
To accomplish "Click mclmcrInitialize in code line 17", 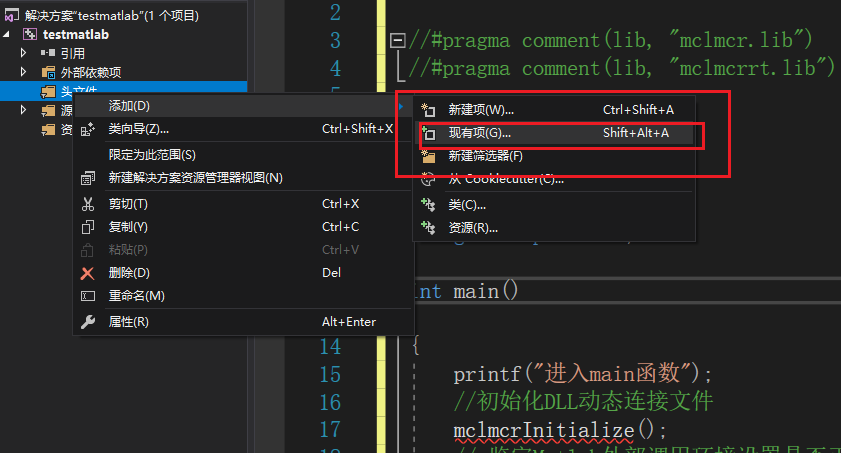I will (x=543, y=431).
